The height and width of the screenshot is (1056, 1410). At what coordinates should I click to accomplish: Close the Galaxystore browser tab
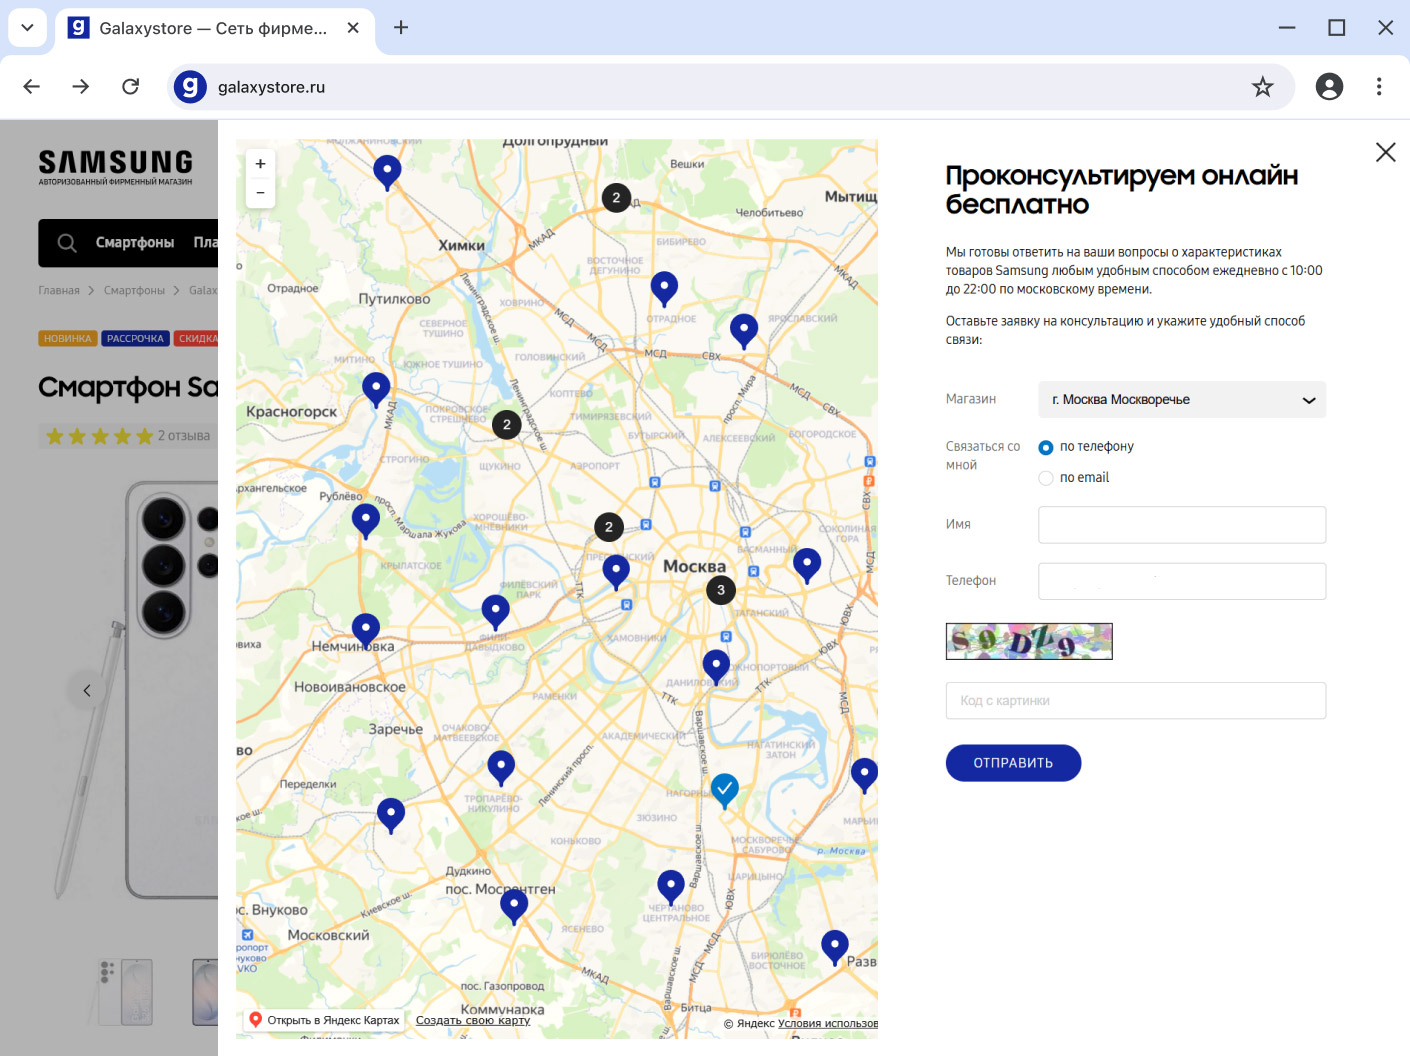coord(353,28)
